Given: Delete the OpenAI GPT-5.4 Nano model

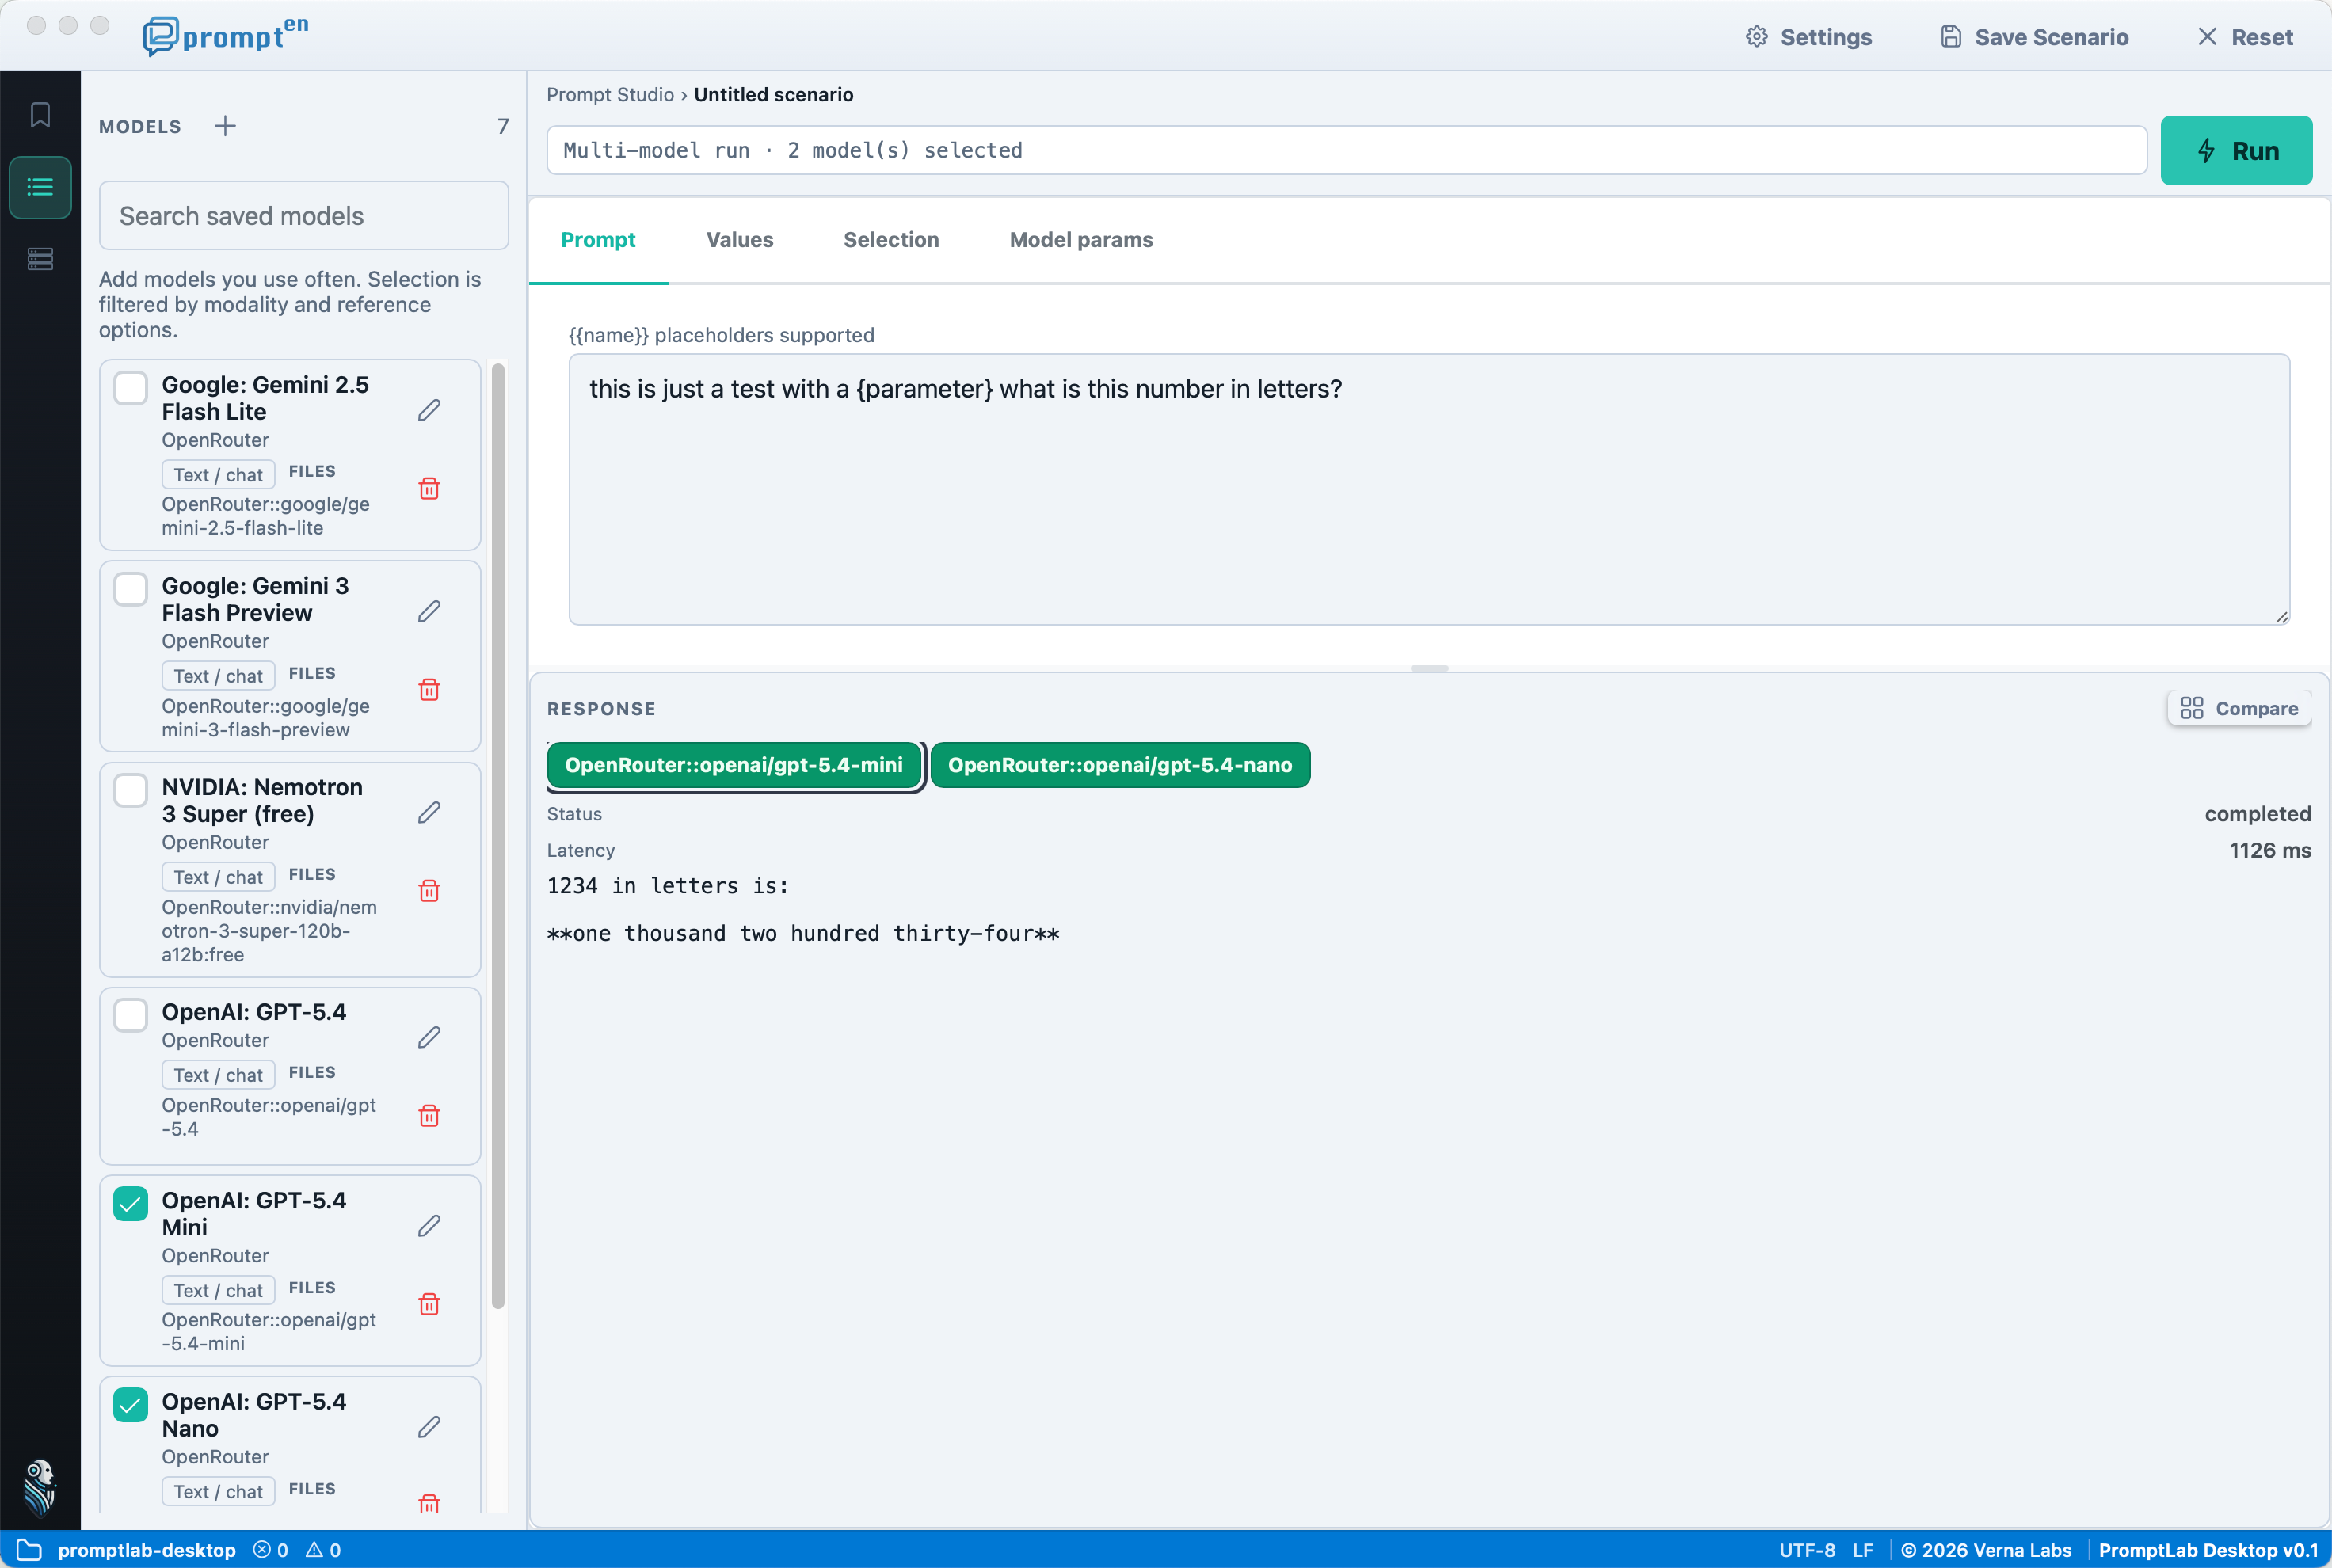Looking at the screenshot, I should point(429,1503).
